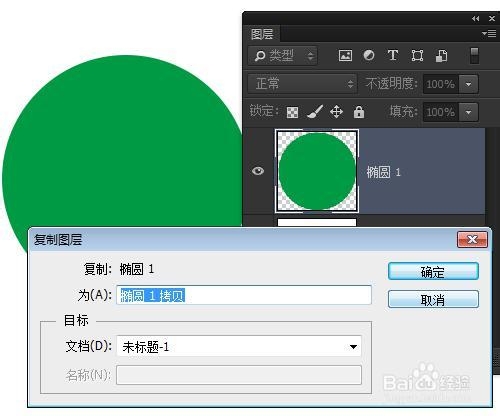
Task: Lock position move icon
Action: [336, 112]
